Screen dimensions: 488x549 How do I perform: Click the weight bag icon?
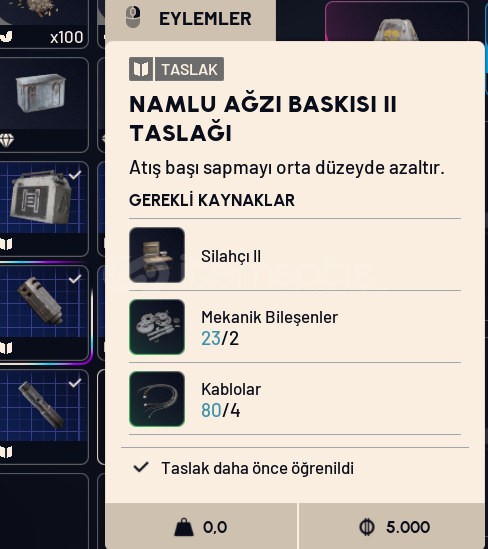click(184, 527)
